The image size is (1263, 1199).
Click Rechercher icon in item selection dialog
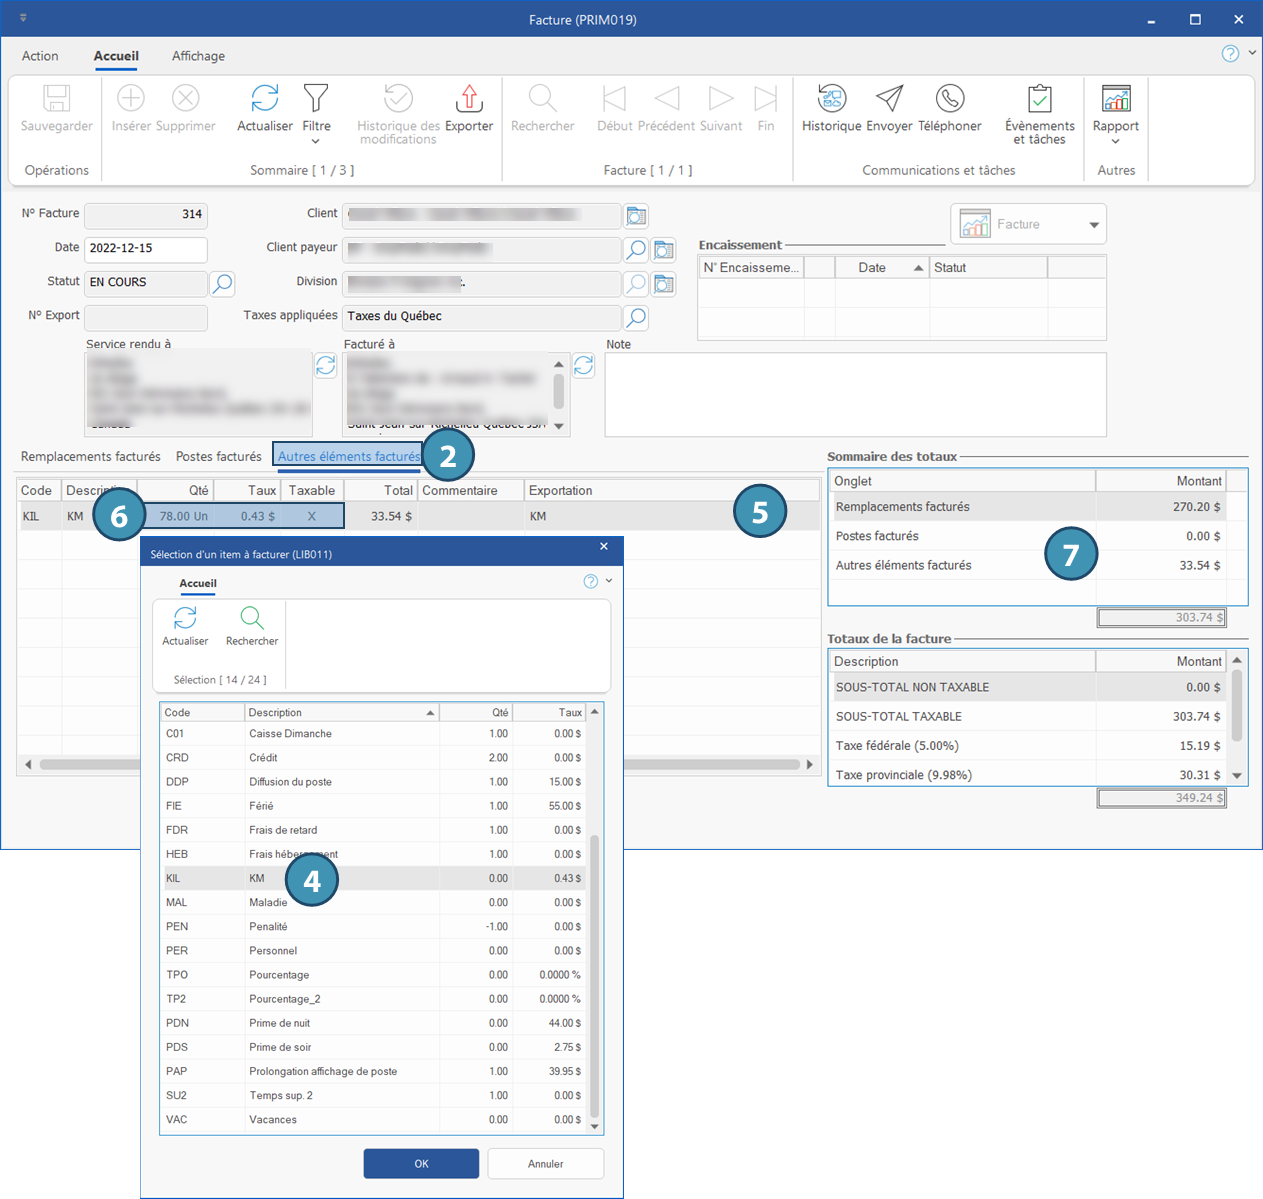pos(252,619)
